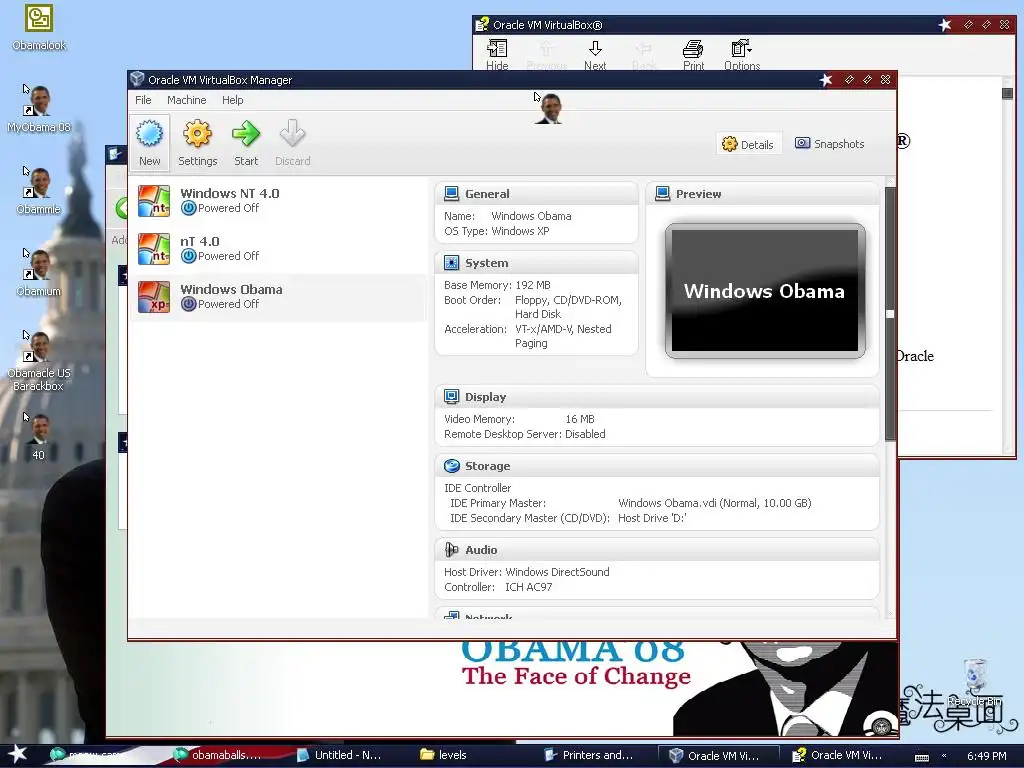1024x768 pixels.
Task: Open the Help menu in VirtualBox Manager
Action: (x=232, y=100)
